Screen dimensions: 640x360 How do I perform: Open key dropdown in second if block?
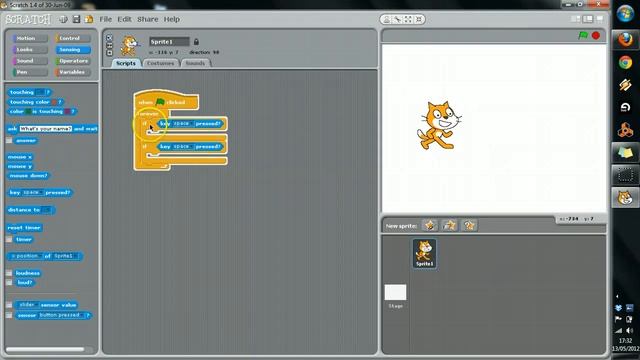pos(183,146)
